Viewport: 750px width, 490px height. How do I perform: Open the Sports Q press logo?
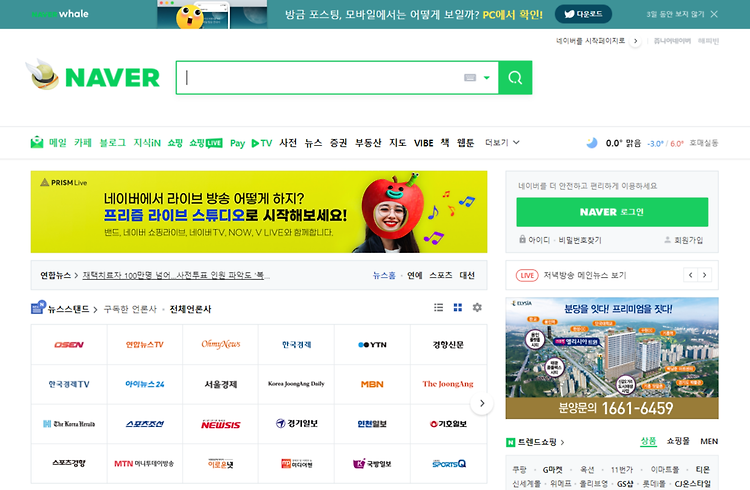coord(448,464)
